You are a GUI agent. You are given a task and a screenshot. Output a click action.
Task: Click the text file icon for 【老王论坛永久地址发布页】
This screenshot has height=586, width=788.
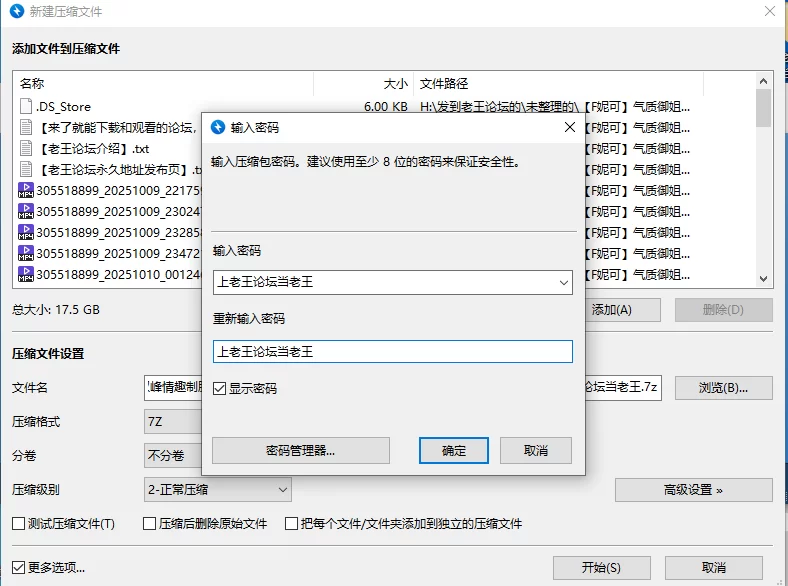click(26, 169)
